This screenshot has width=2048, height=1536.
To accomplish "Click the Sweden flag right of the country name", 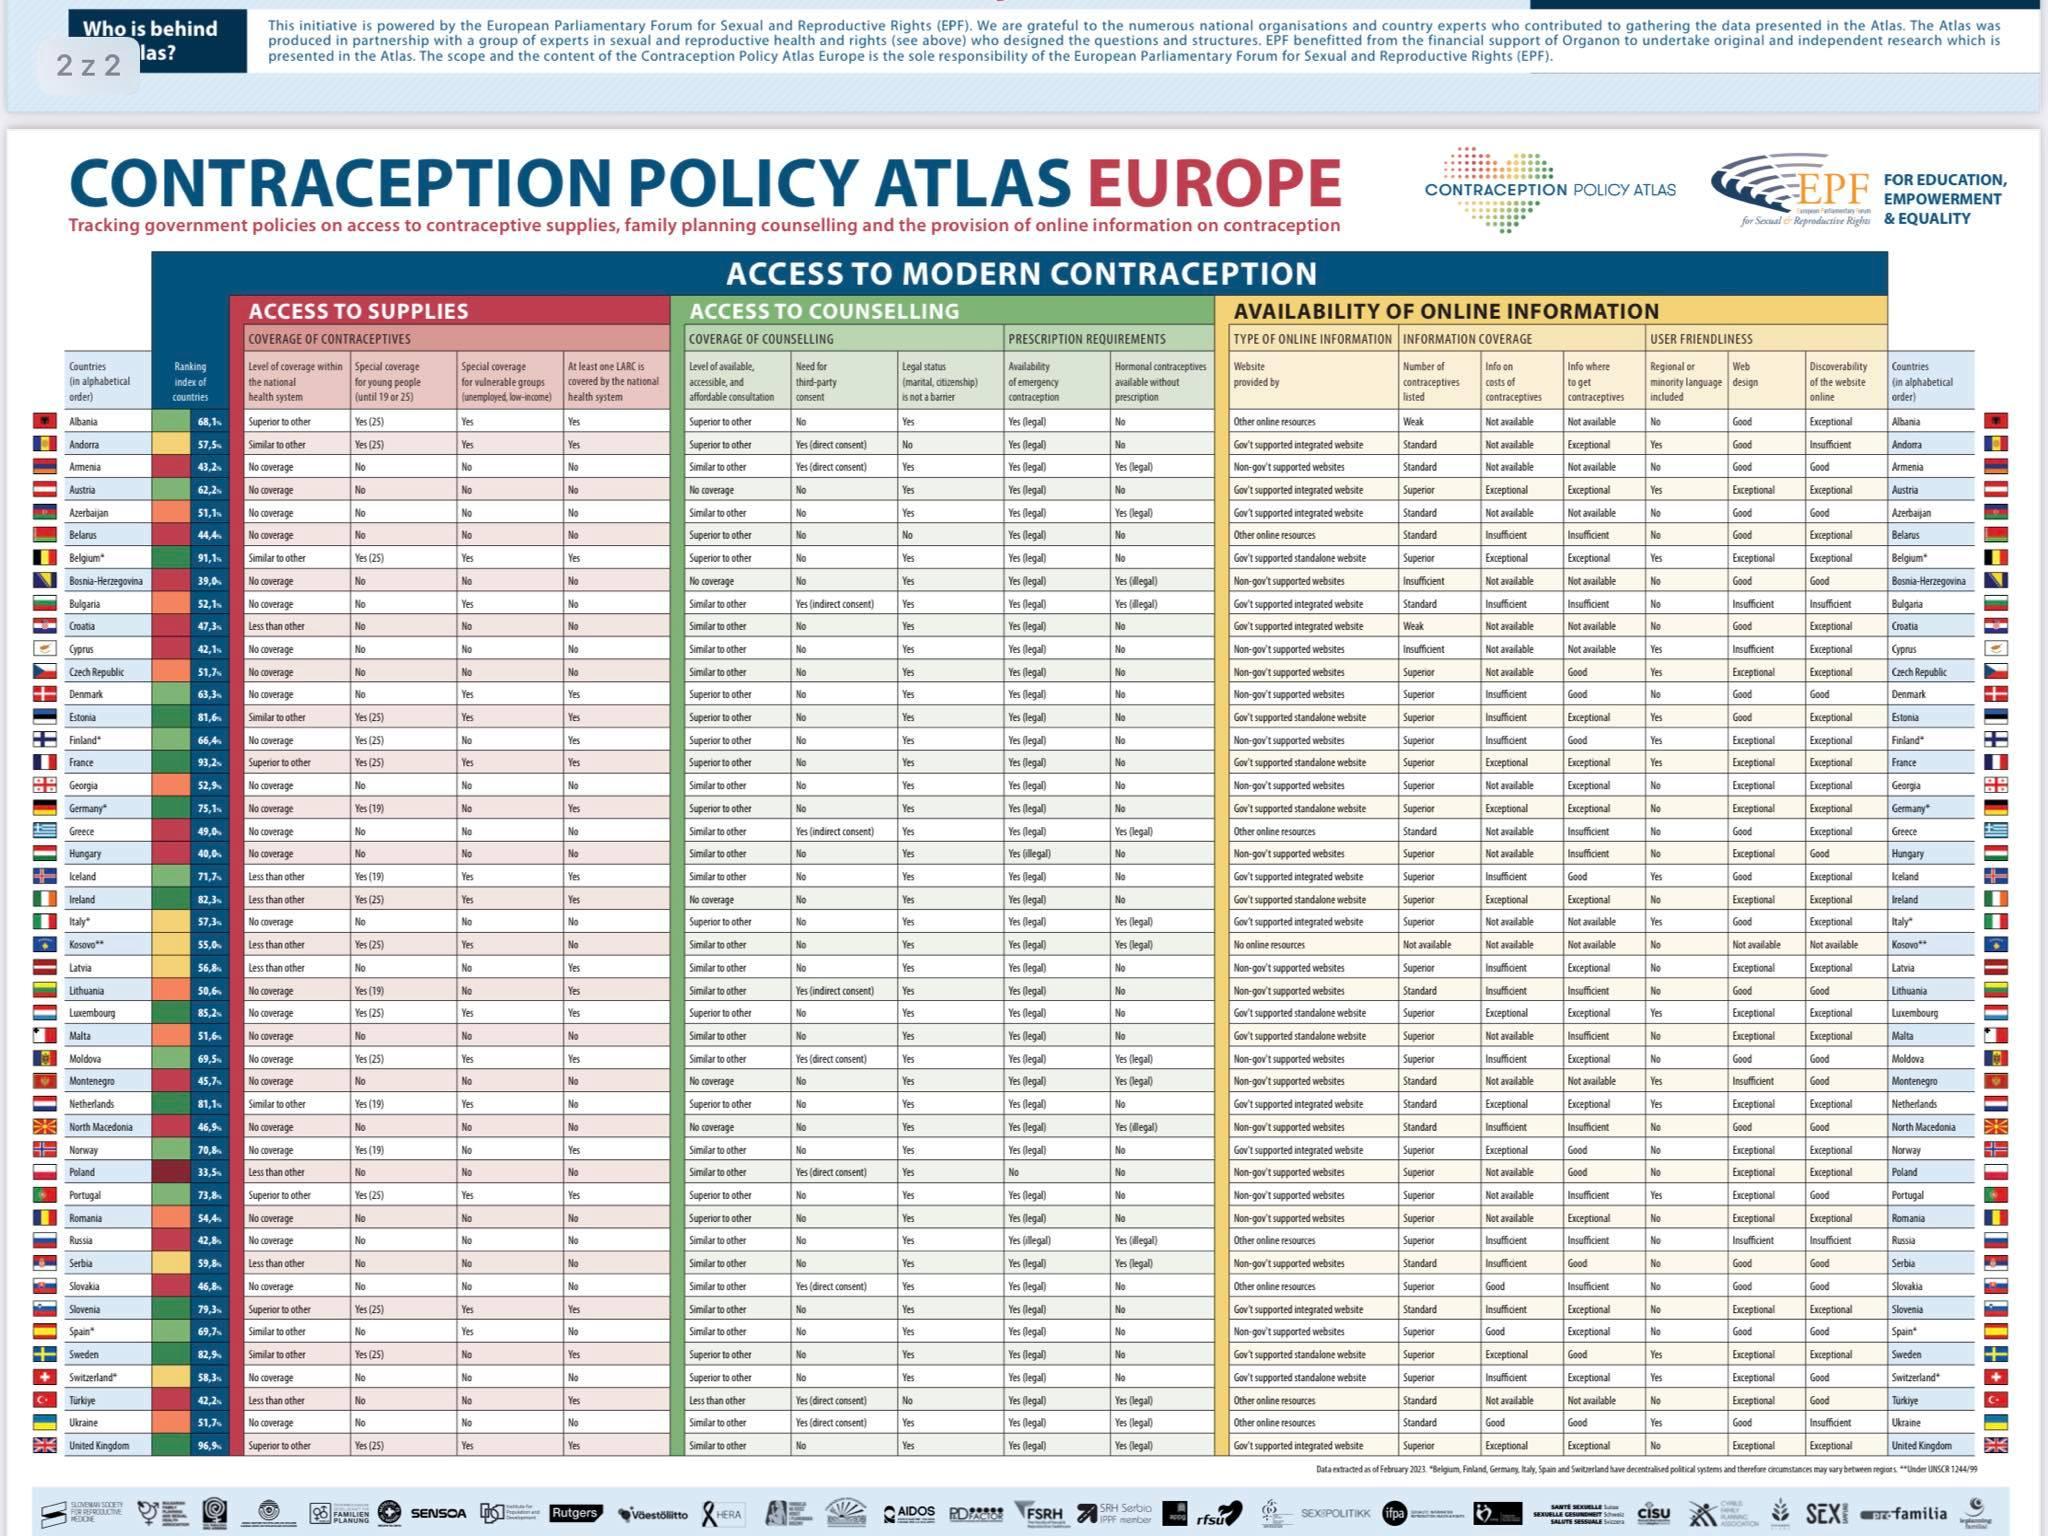I will pos(1995,1354).
